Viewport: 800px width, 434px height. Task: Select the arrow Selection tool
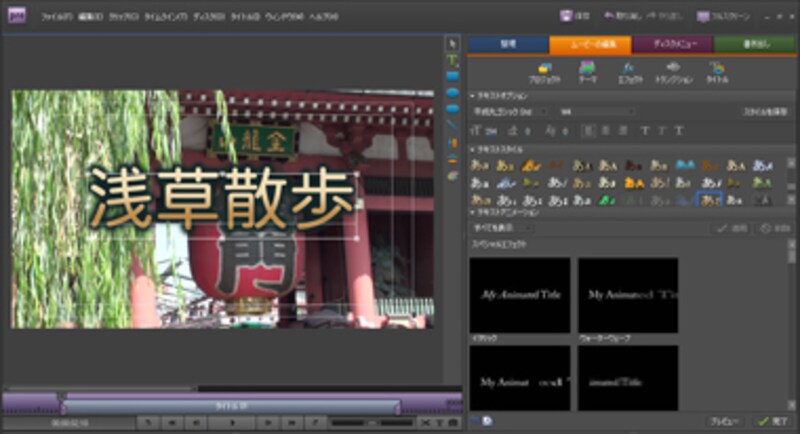[x=452, y=44]
